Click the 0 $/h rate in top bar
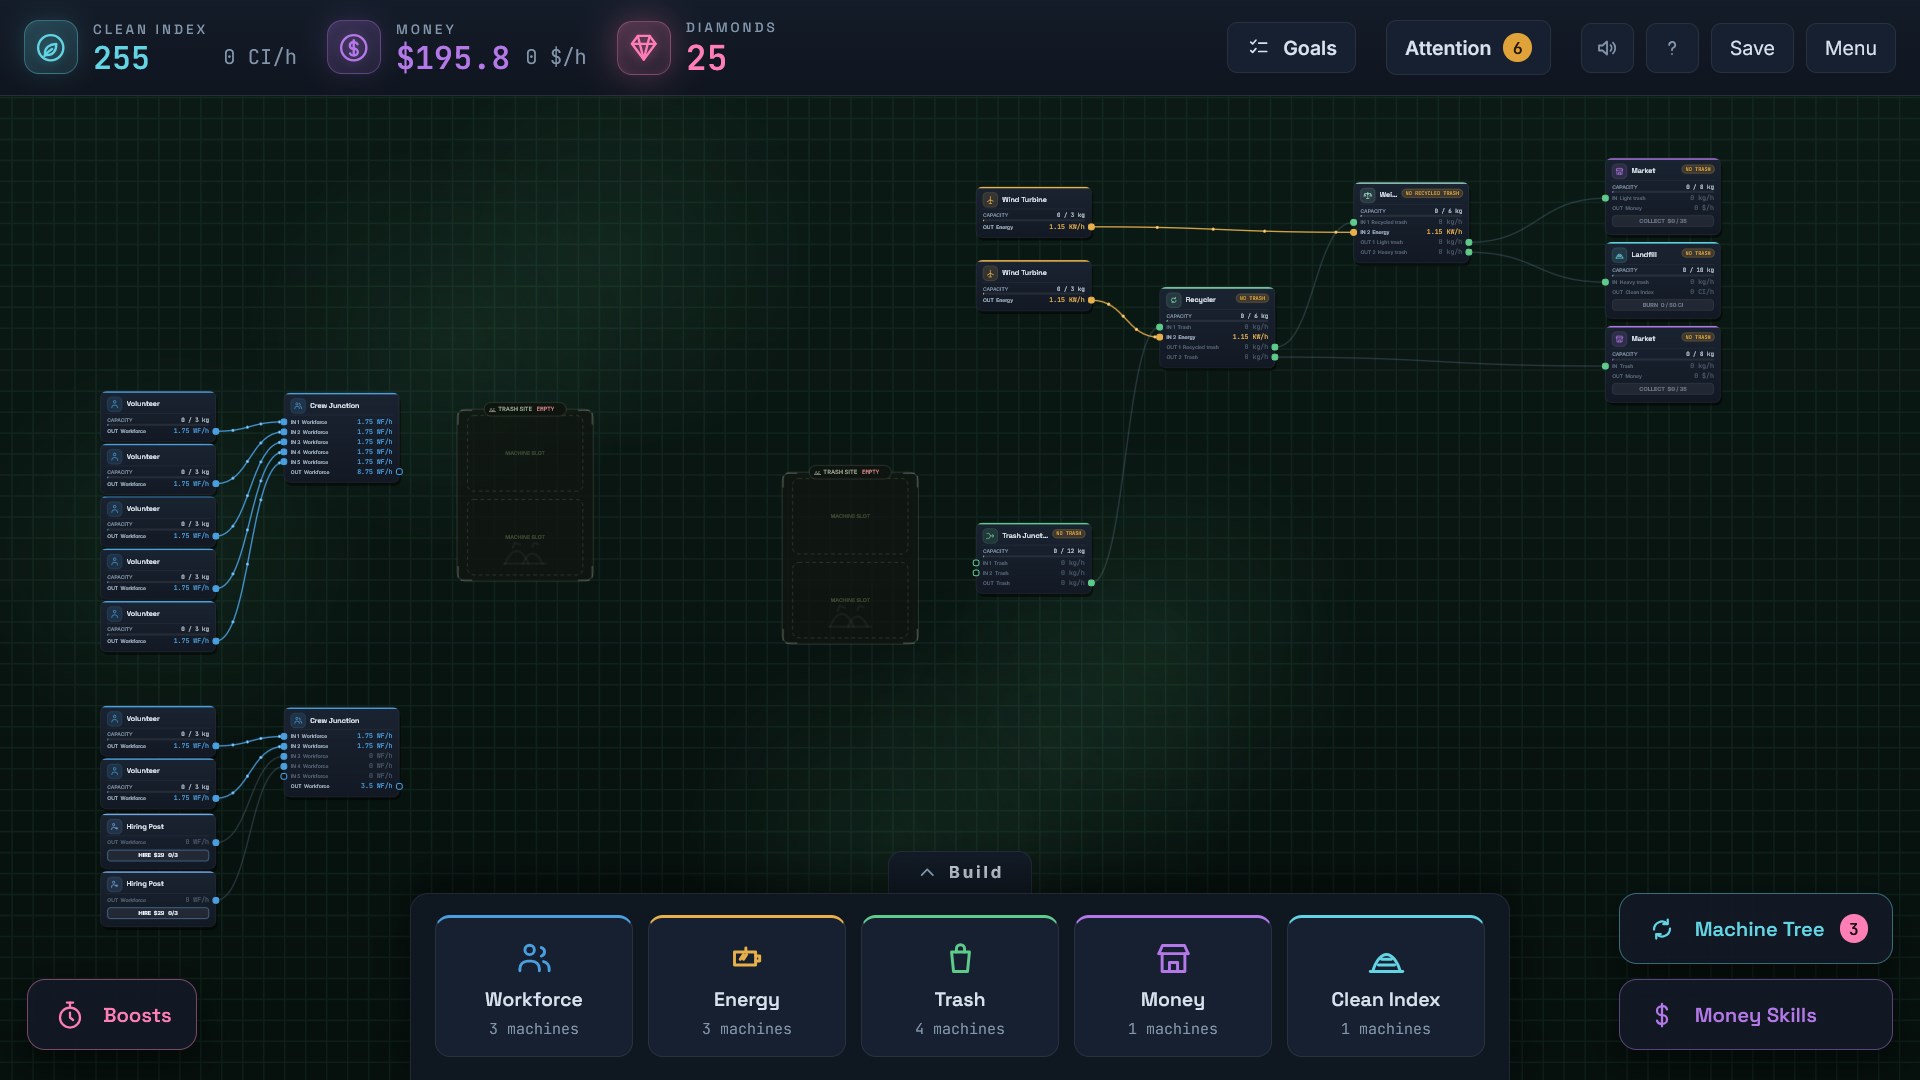The width and height of the screenshot is (1920, 1080). [556, 57]
